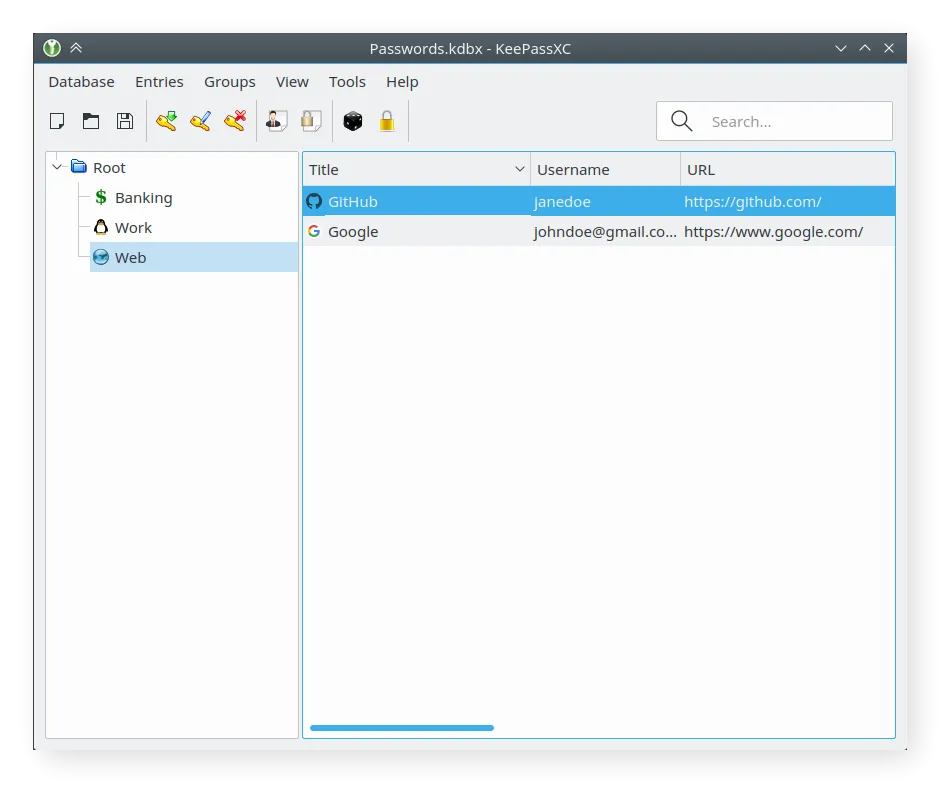Click the Banking dollar sign icon
The width and height of the screenshot is (949, 792).
(101, 197)
